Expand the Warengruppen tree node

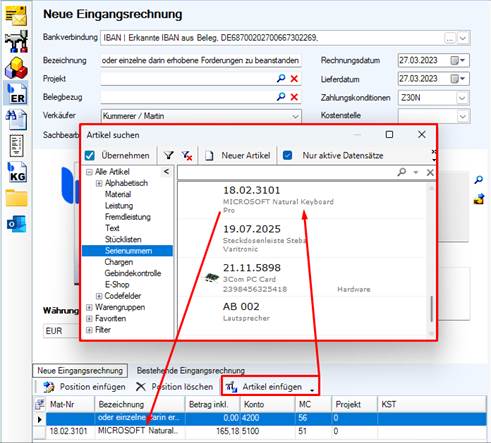point(89,307)
